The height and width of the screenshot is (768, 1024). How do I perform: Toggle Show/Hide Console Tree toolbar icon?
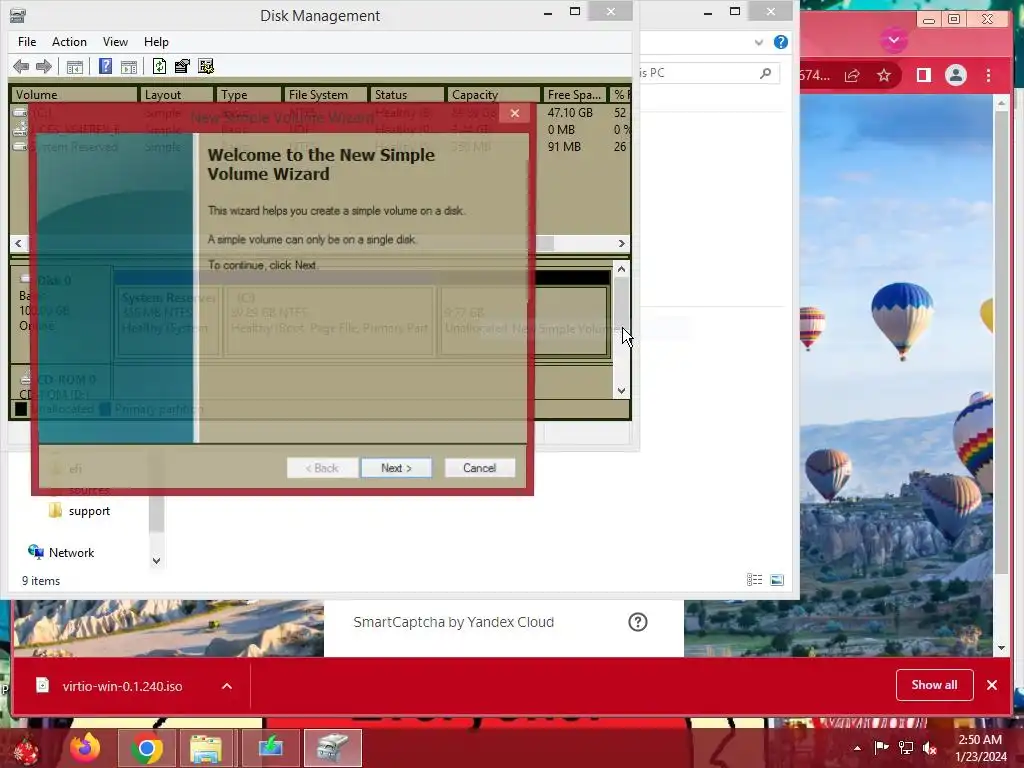[x=74, y=67]
